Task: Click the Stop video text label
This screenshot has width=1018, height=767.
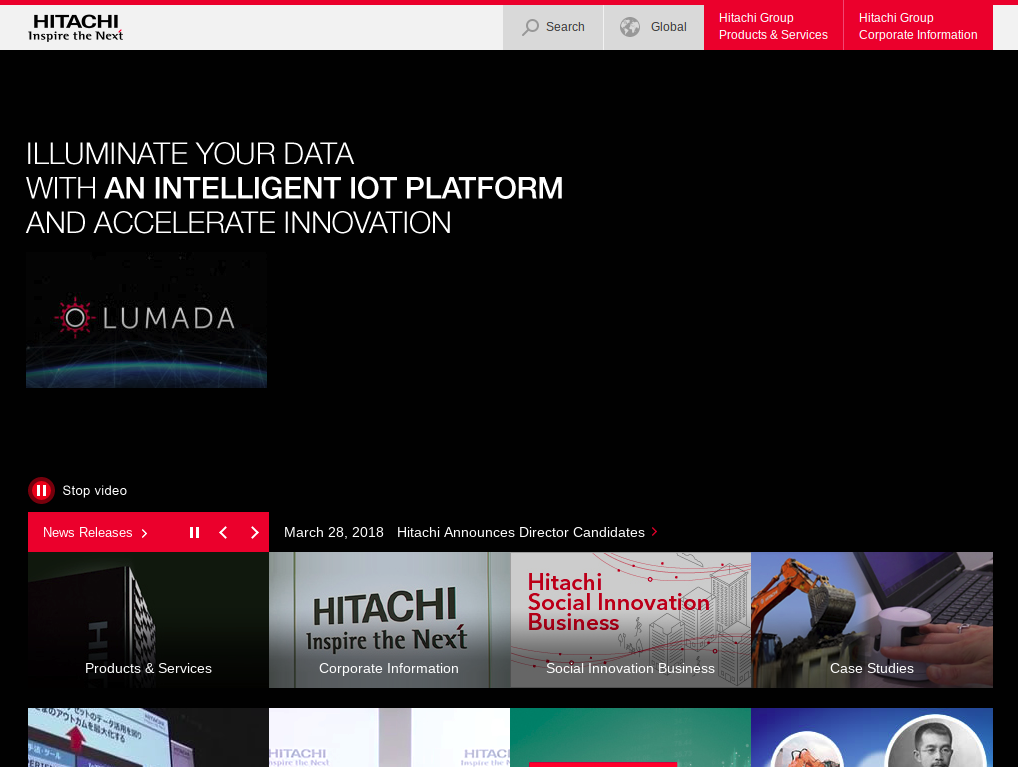Action: [x=95, y=490]
